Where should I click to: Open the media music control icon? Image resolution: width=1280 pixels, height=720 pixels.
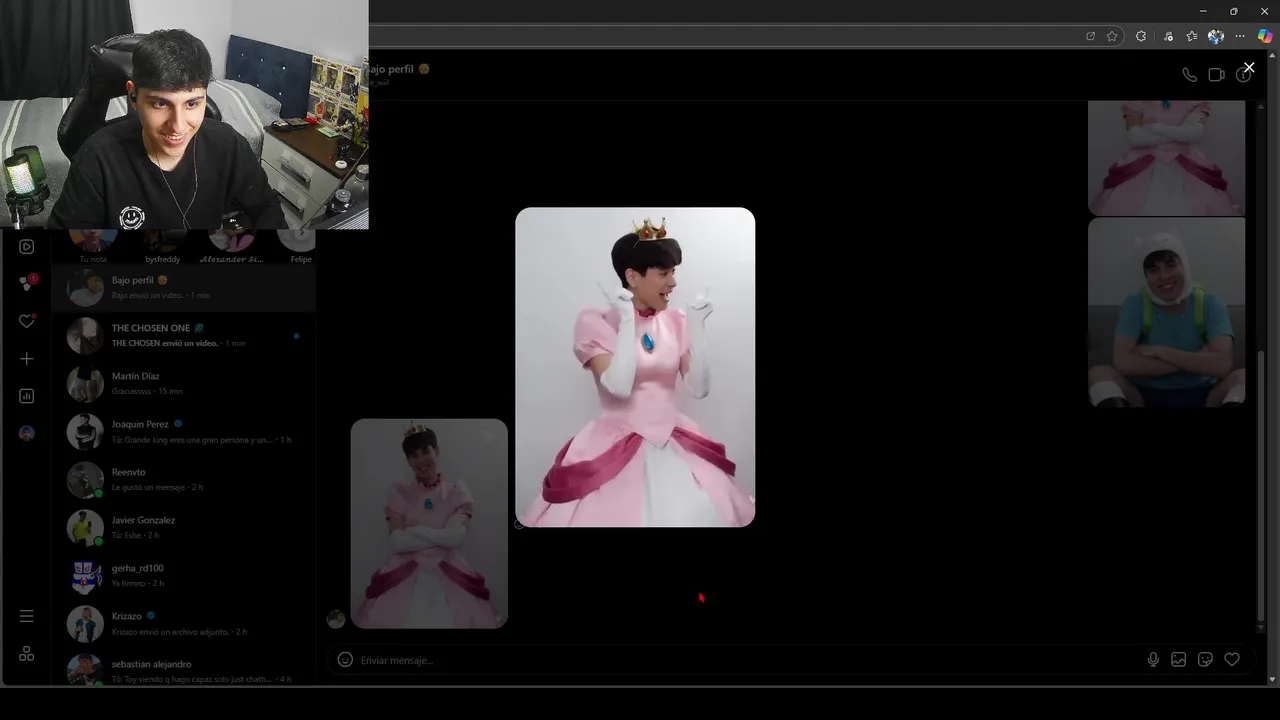(x=1168, y=36)
